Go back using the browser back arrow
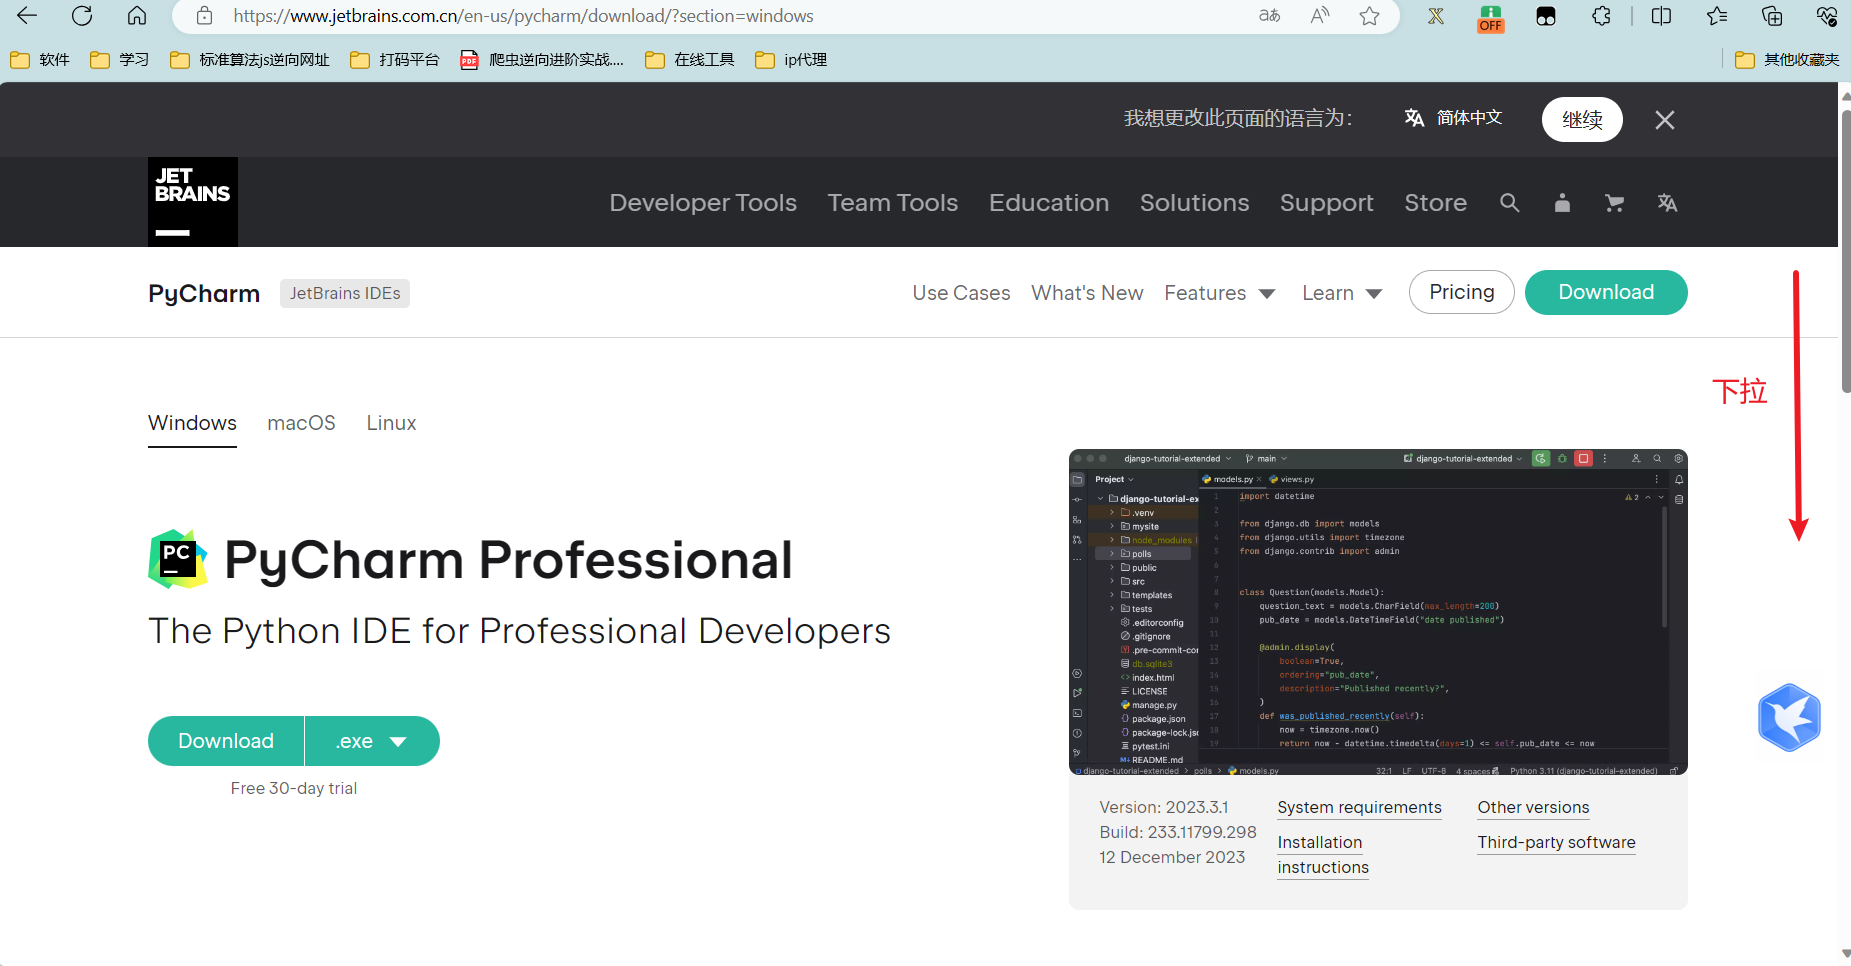This screenshot has width=1851, height=966. click(27, 16)
